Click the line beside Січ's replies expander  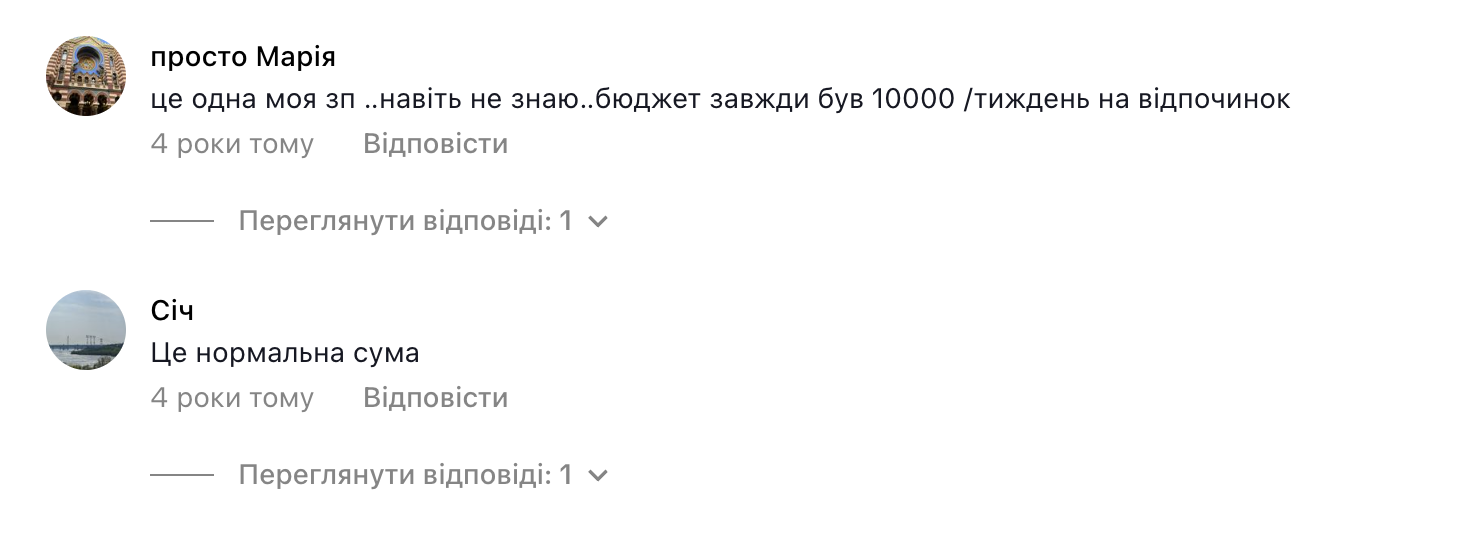(182, 475)
